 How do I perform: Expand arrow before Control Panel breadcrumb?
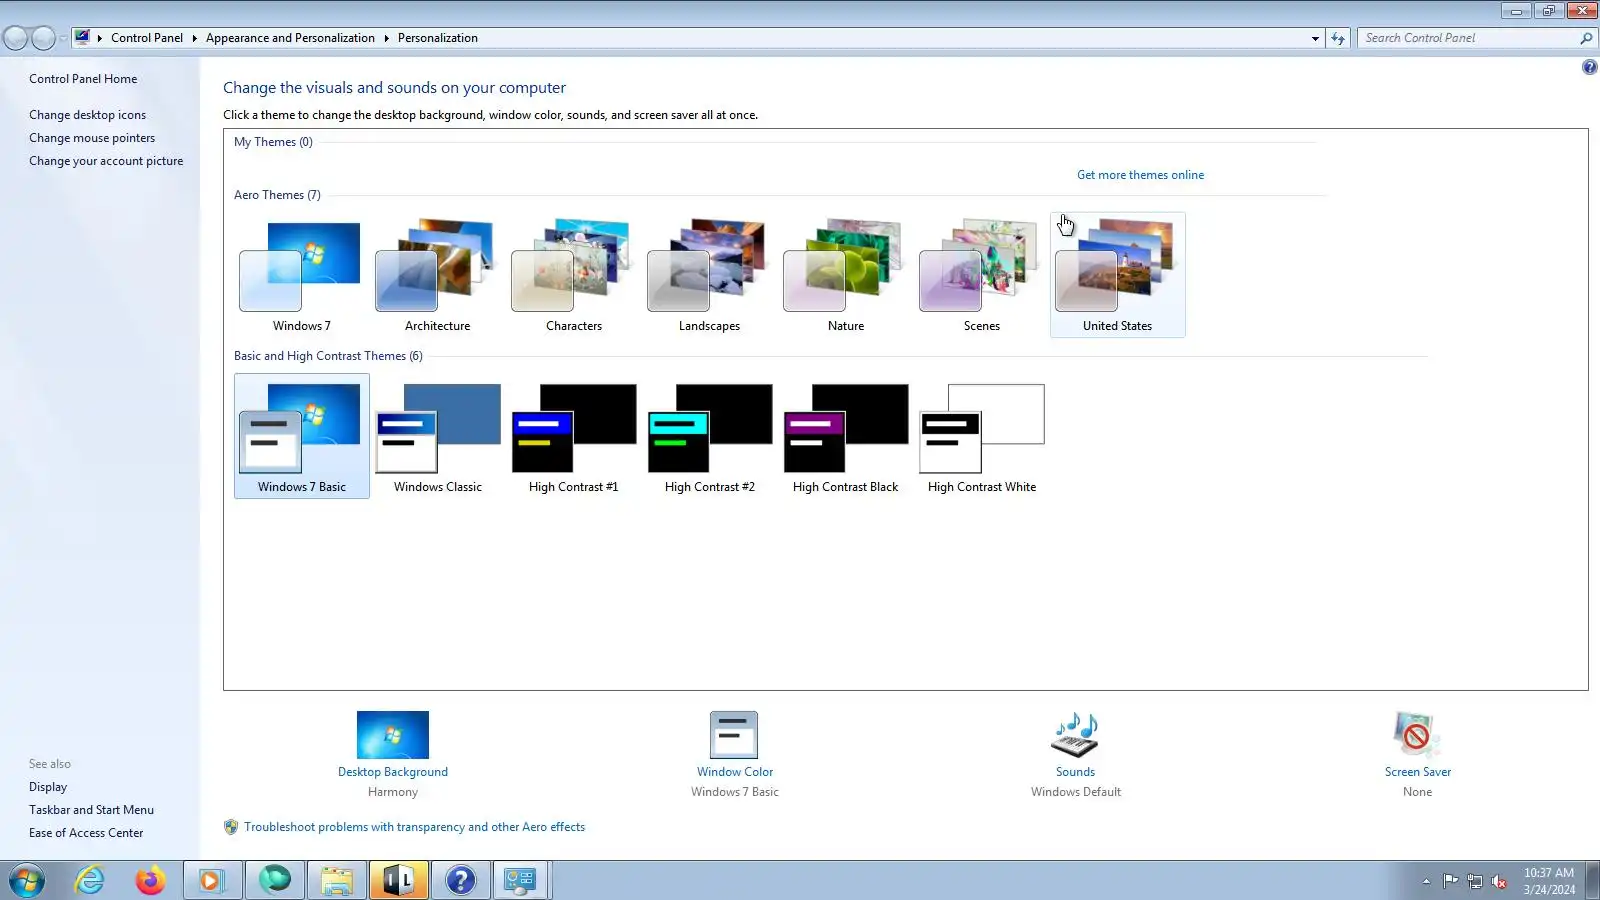pos(100,38)
